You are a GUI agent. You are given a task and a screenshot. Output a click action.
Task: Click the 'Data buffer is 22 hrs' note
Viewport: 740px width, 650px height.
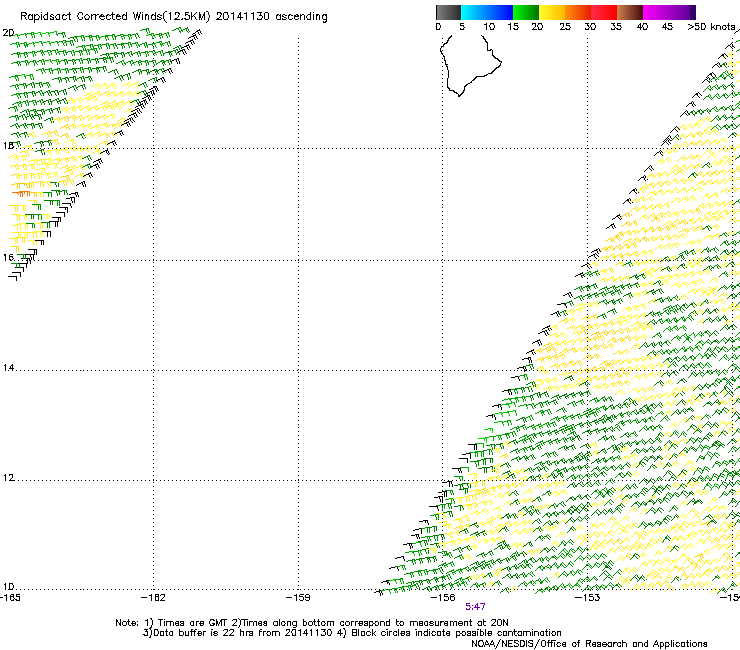pos(352,633)
